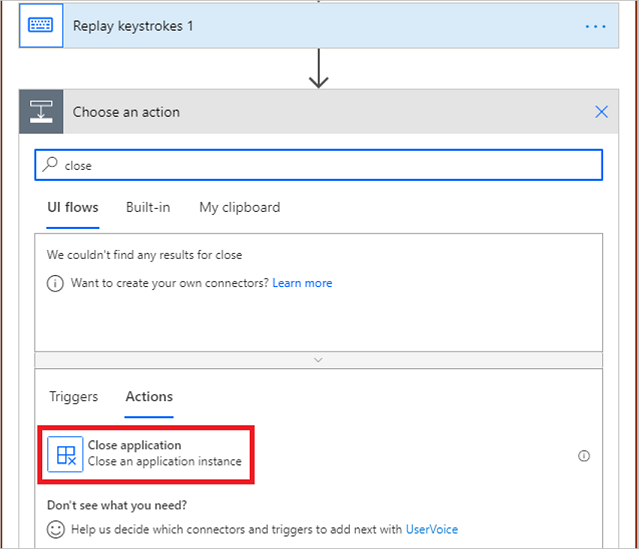The width and height of the screenshot is (639, 549).
Task: Click the search magnifier icon
Action: (x=51, y=165)
